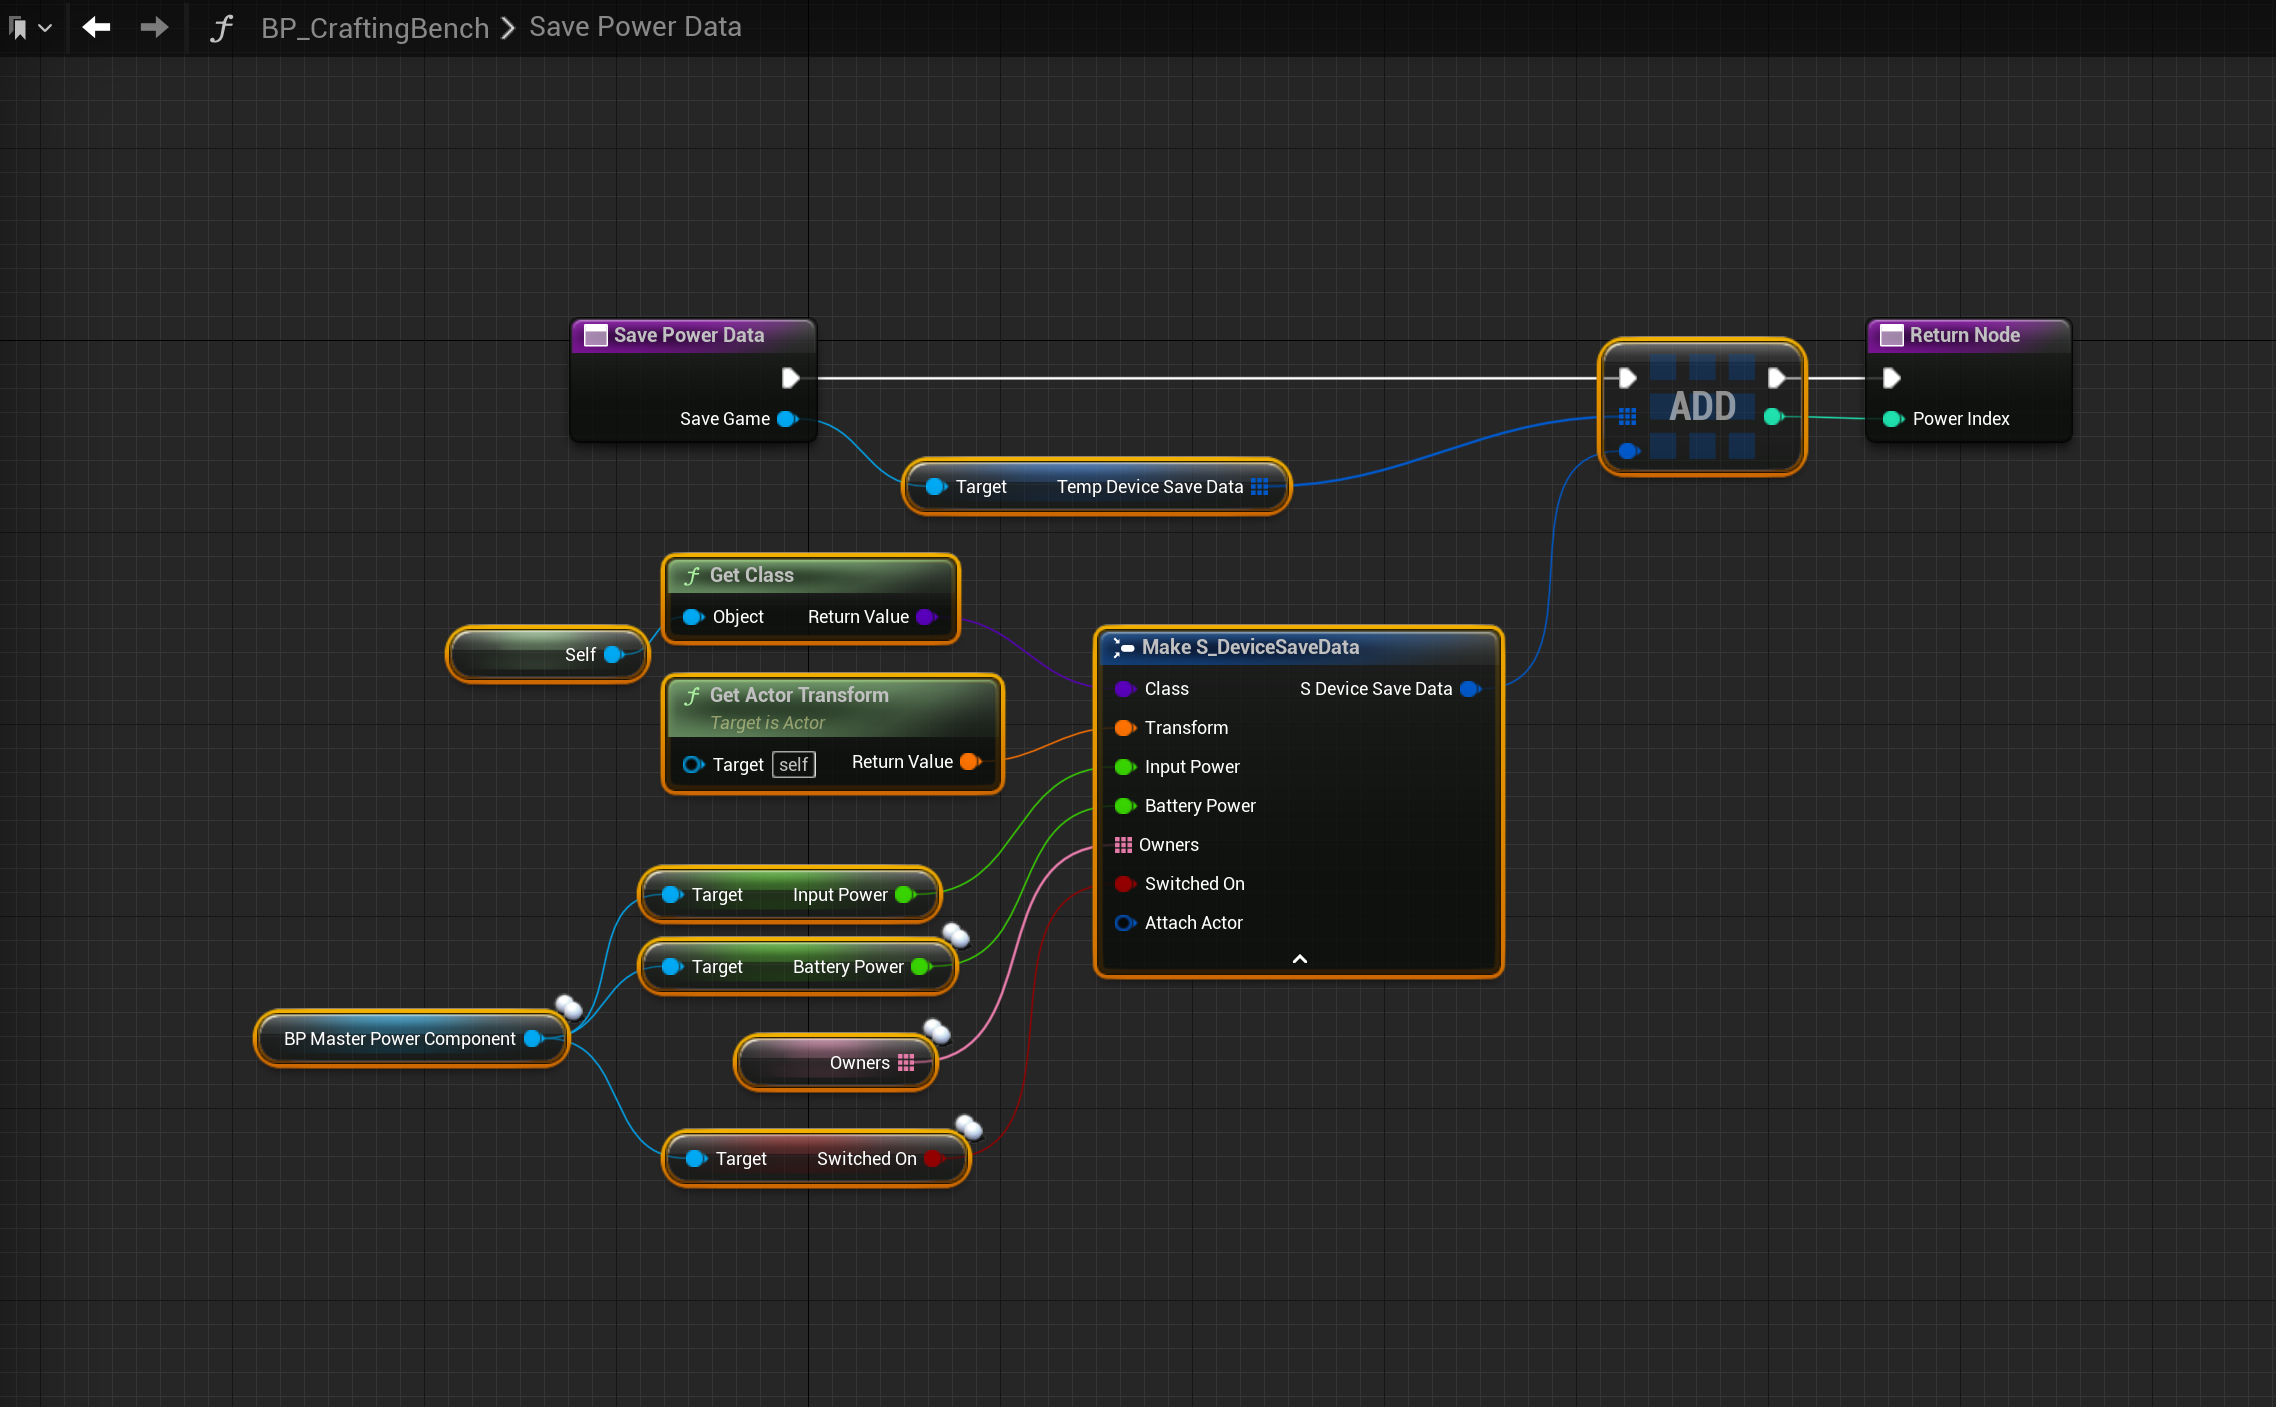Viewport: 2276px width, 1407px height.
Task: Collapse the Make S_DeviceSaveData node pins
Action: pos(1299,959)
